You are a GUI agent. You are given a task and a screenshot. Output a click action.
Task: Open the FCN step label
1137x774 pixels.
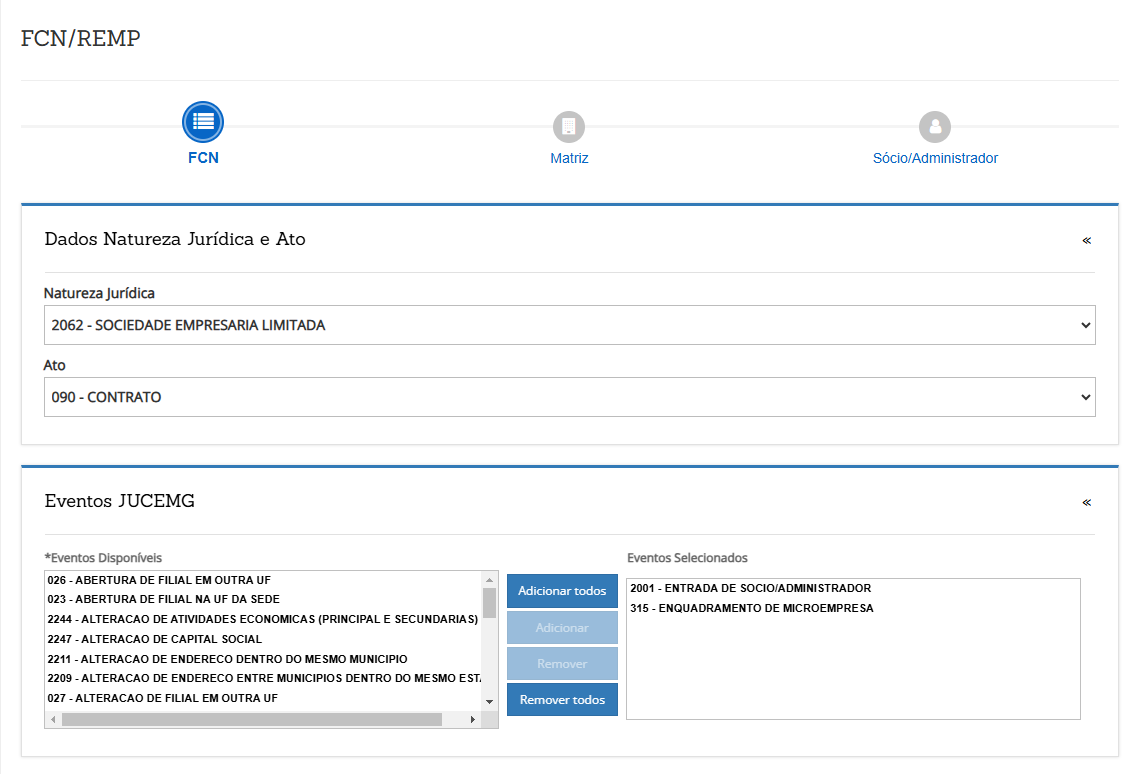tap(203, 158)
